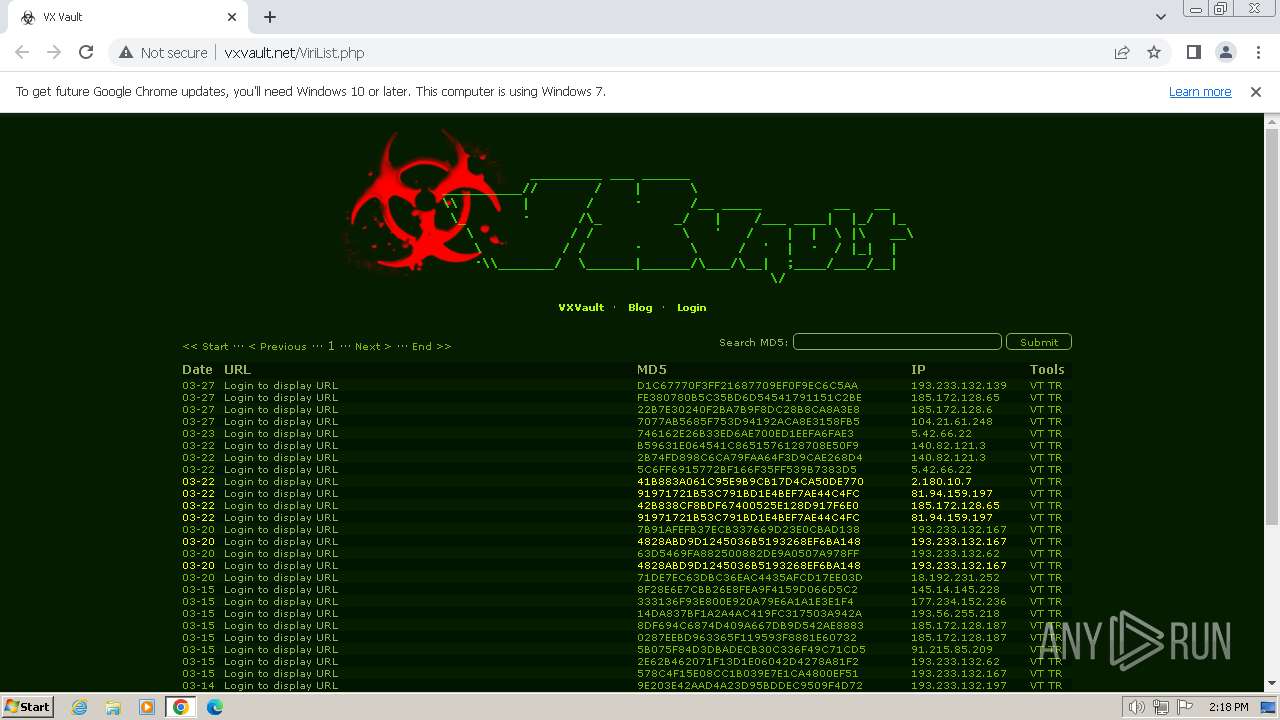Image resolution: width=1280 pixels, height=720 pixels.
Task: Click the share page icon in address bar
Action: [1122, 53]
